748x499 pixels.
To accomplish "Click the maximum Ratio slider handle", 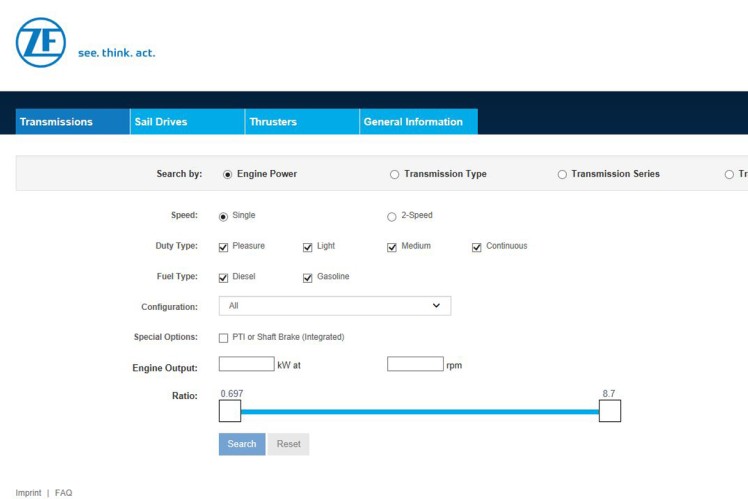I will (610, 411).
